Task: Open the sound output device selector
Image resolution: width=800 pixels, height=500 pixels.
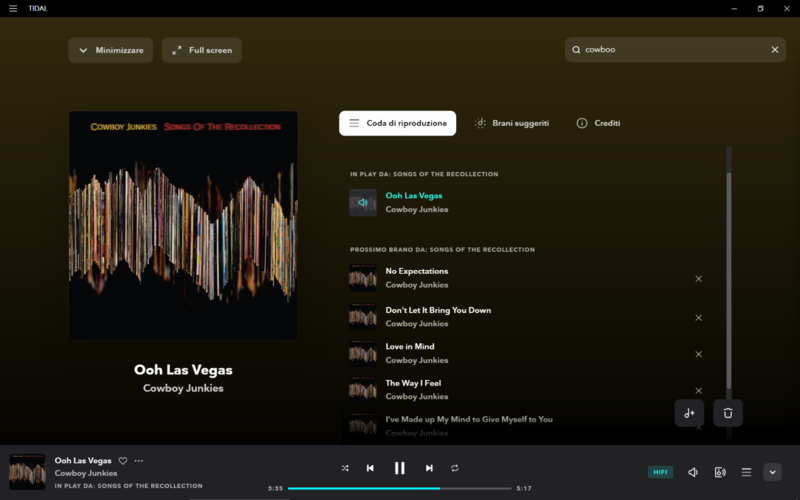Action: pos(720,472)
